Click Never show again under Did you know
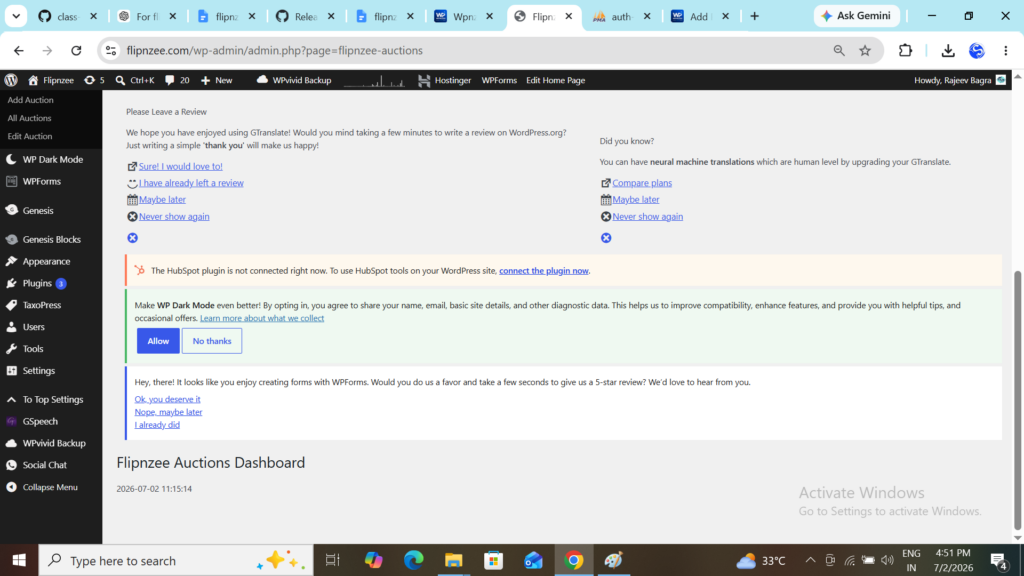1024x576 pixels. pyautogui.click(x=647, y=216)
